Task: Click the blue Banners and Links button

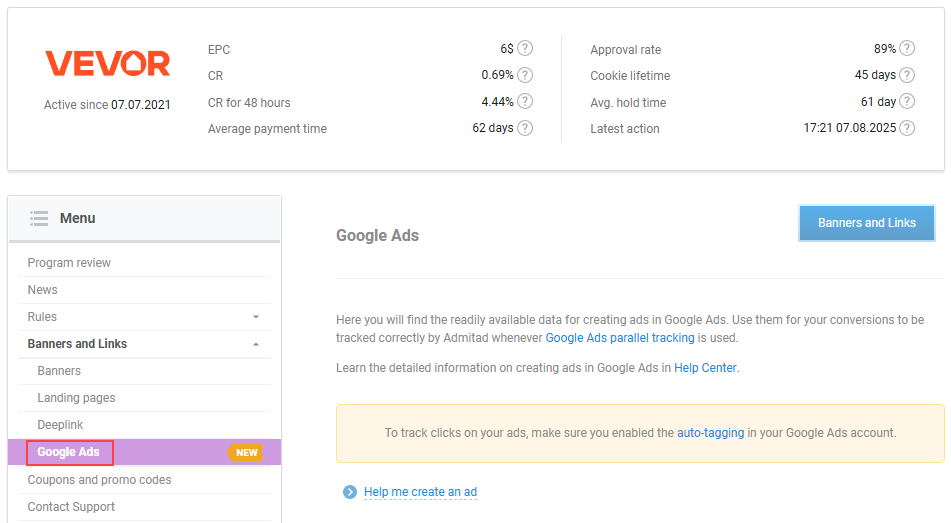Action: pyautogui.click(x=867, y=223)
